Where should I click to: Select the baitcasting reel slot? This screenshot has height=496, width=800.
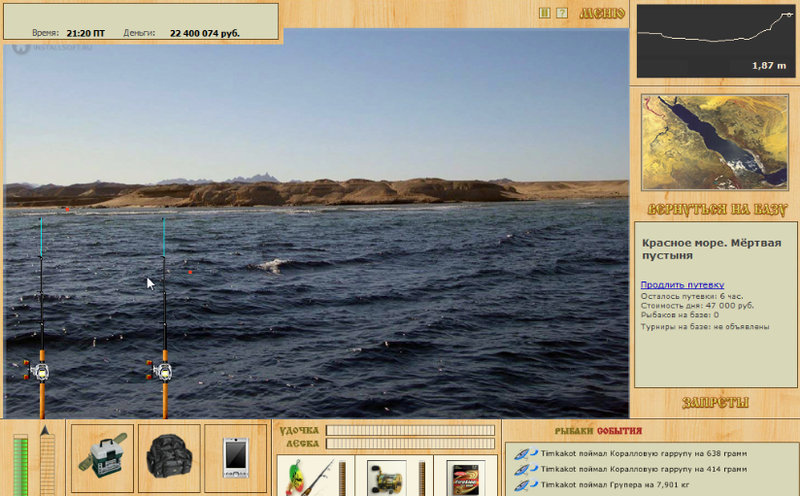point(387,477)
